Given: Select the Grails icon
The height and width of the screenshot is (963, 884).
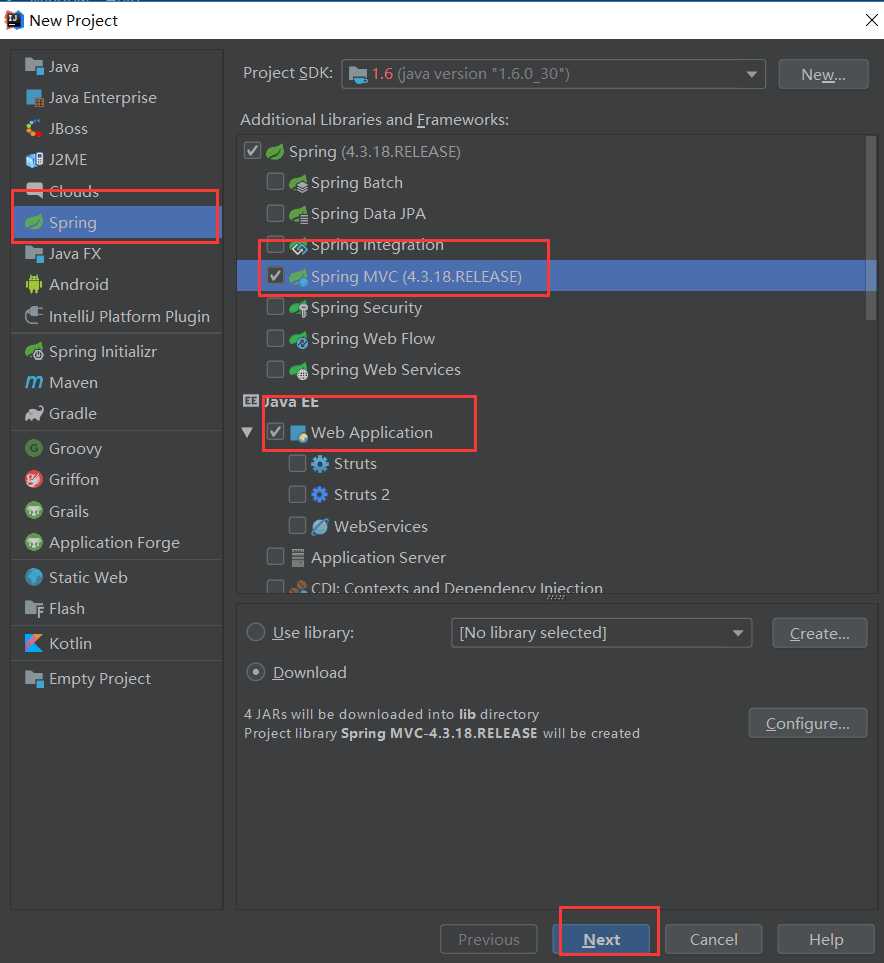Looking at the screenshot, I should [x=34, y=511].
